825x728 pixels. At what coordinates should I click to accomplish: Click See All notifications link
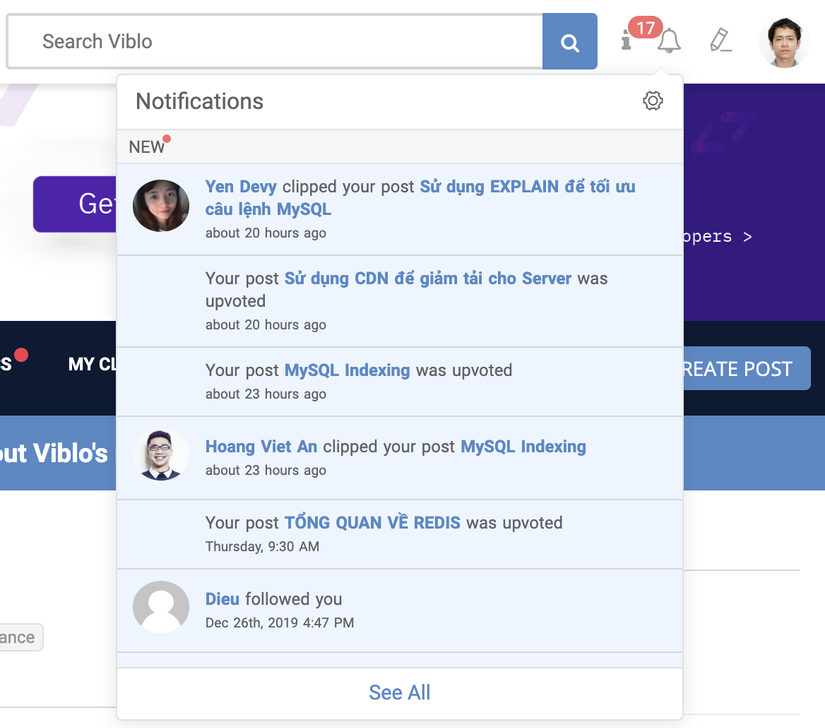click(400, 693)
